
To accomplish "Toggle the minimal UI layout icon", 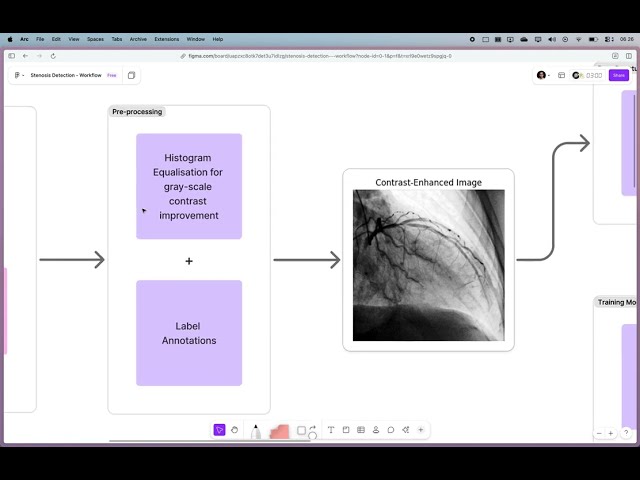I will [561, 75].
